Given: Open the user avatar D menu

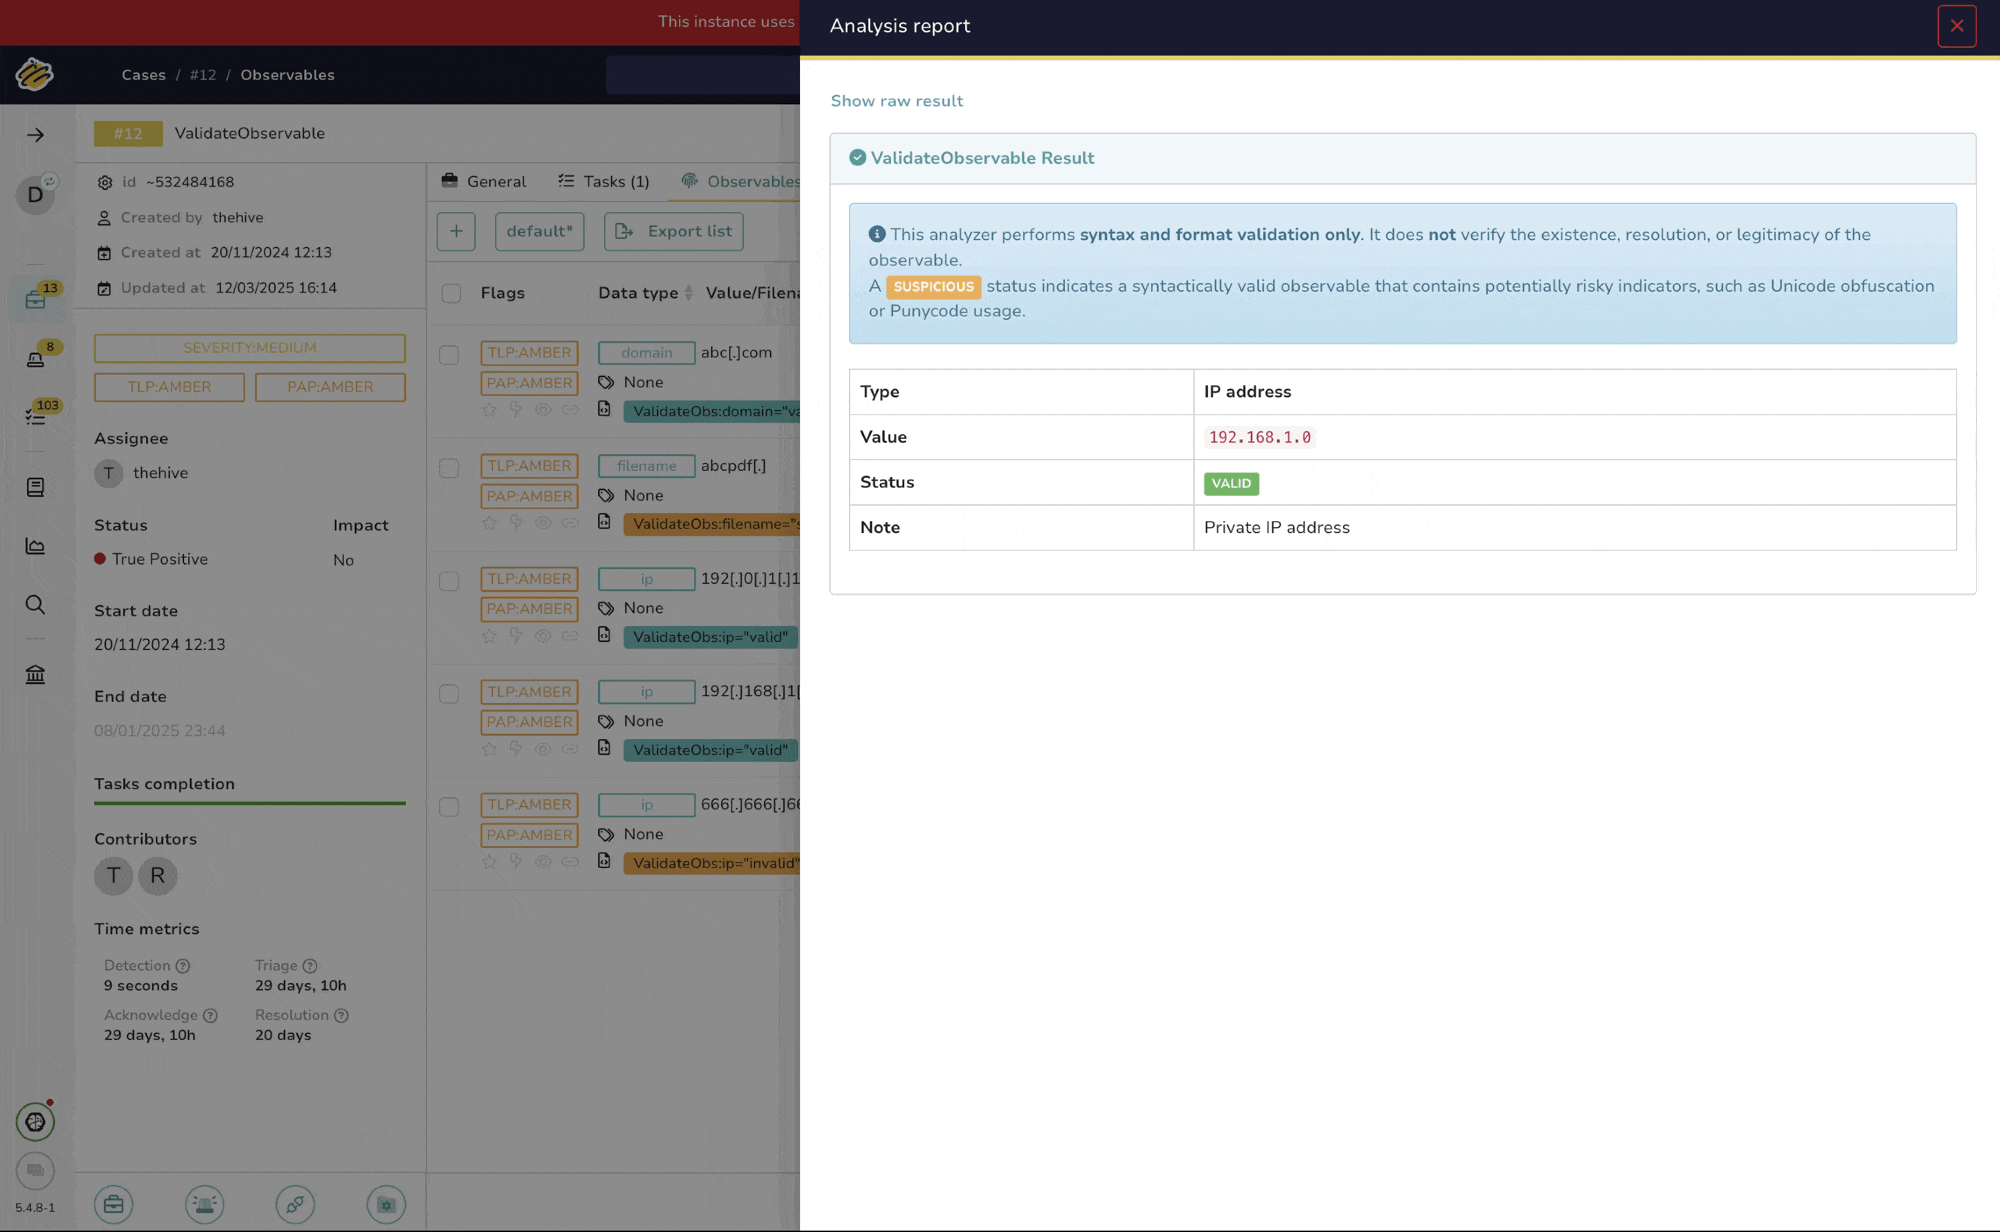Looking at the screenshot, I should tap(35, 194).
